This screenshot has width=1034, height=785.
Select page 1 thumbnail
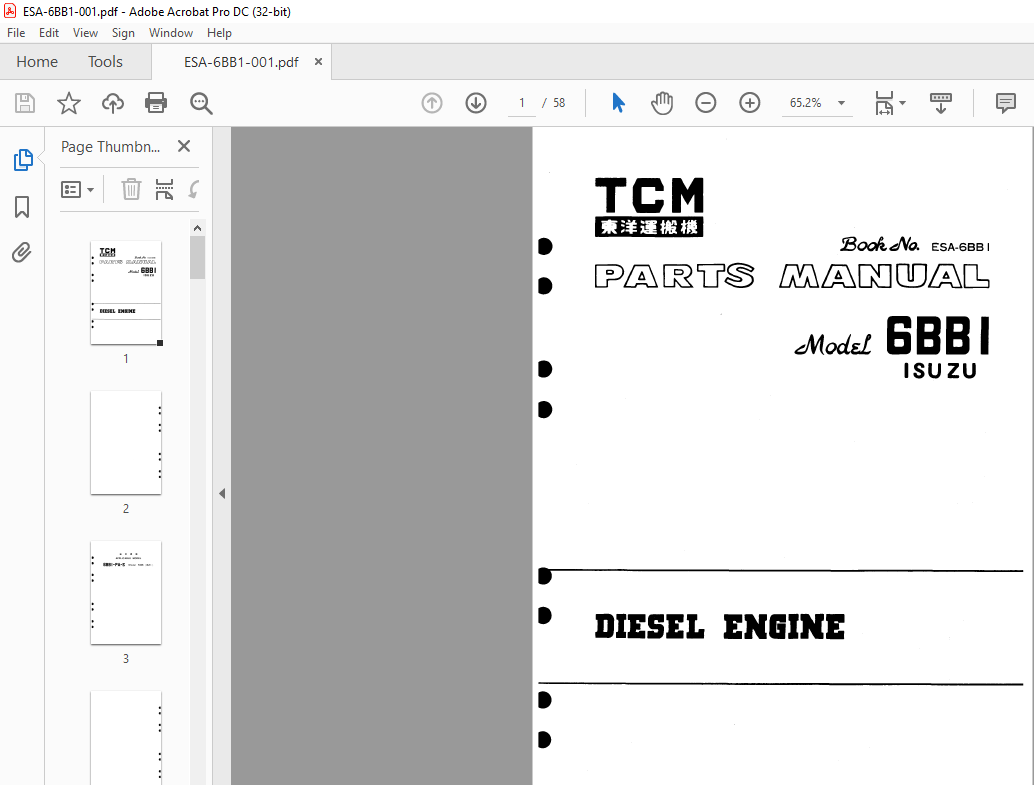[126, 293]
